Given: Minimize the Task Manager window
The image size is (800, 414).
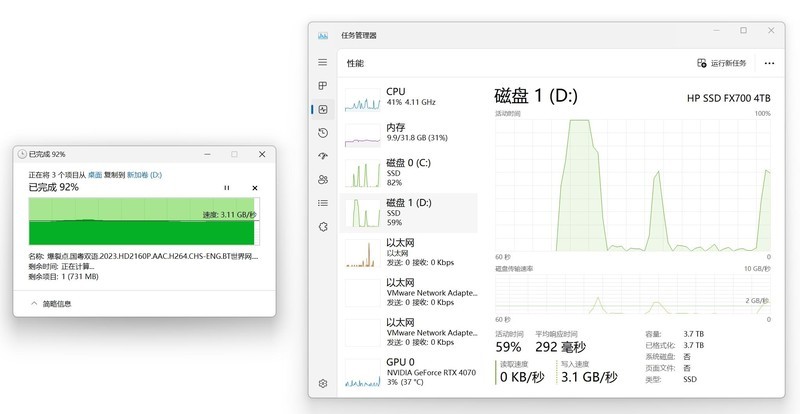Looking at the screenshot, I should click(716, 31).
